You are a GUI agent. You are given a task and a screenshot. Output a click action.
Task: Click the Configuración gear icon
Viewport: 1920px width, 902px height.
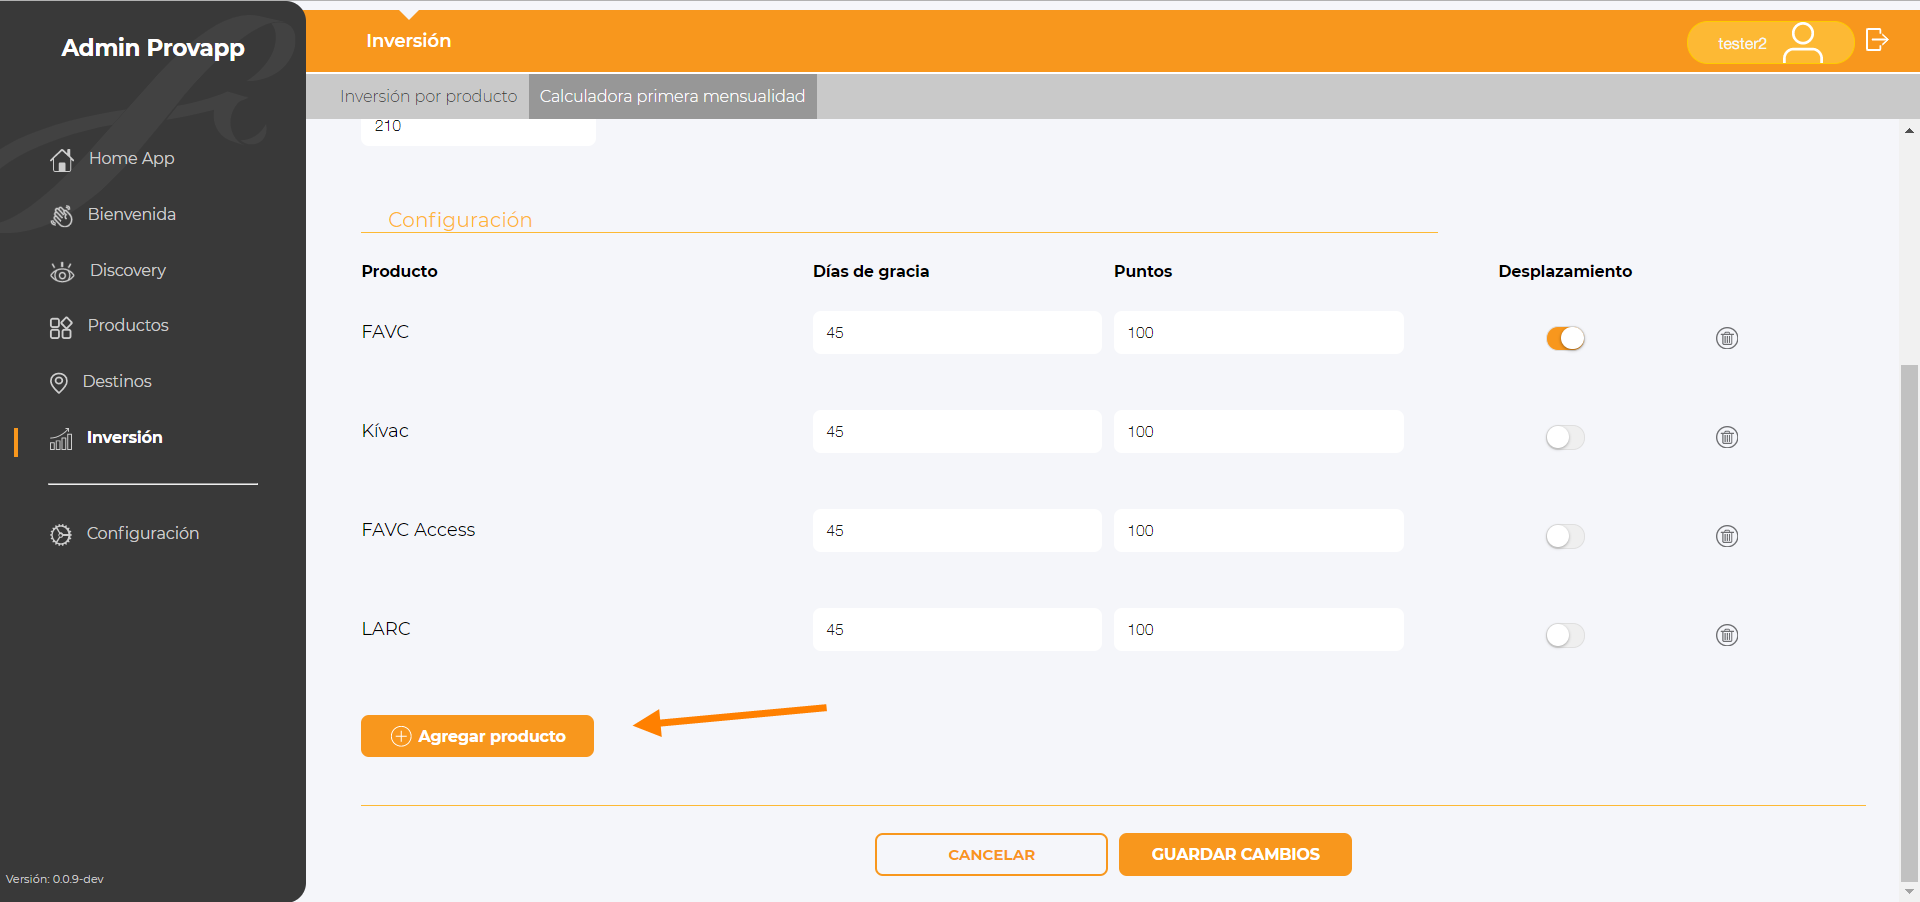point(61,535)
